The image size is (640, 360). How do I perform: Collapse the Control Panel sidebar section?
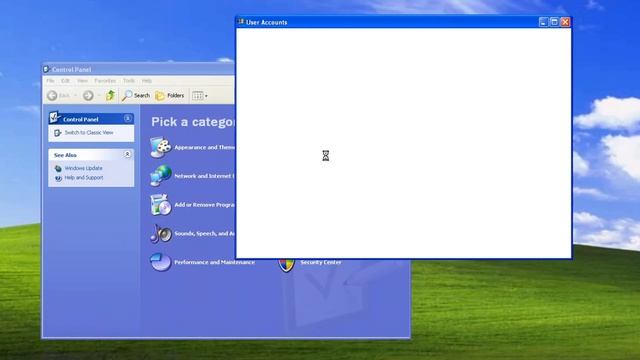pos(128,119)
